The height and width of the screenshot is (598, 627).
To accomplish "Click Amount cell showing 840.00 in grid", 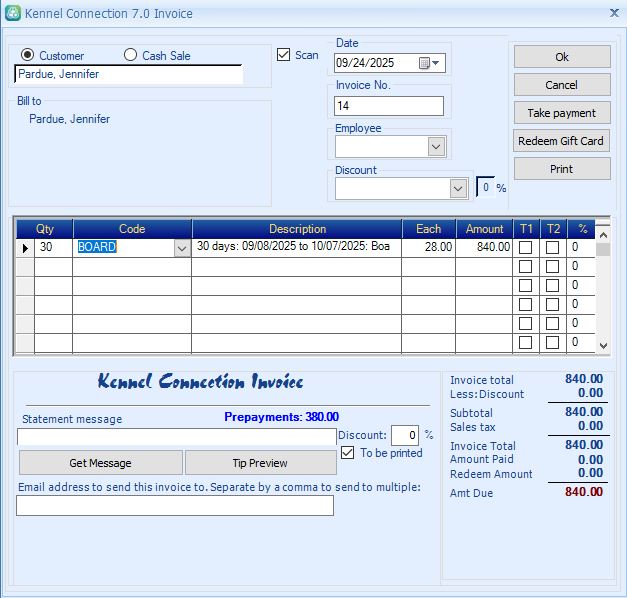I will [x=484, y=248].
